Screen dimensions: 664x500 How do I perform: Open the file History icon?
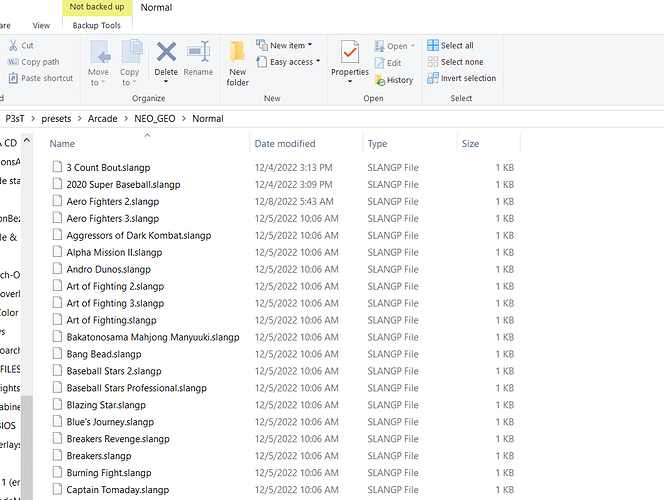[x=380, y=80]
